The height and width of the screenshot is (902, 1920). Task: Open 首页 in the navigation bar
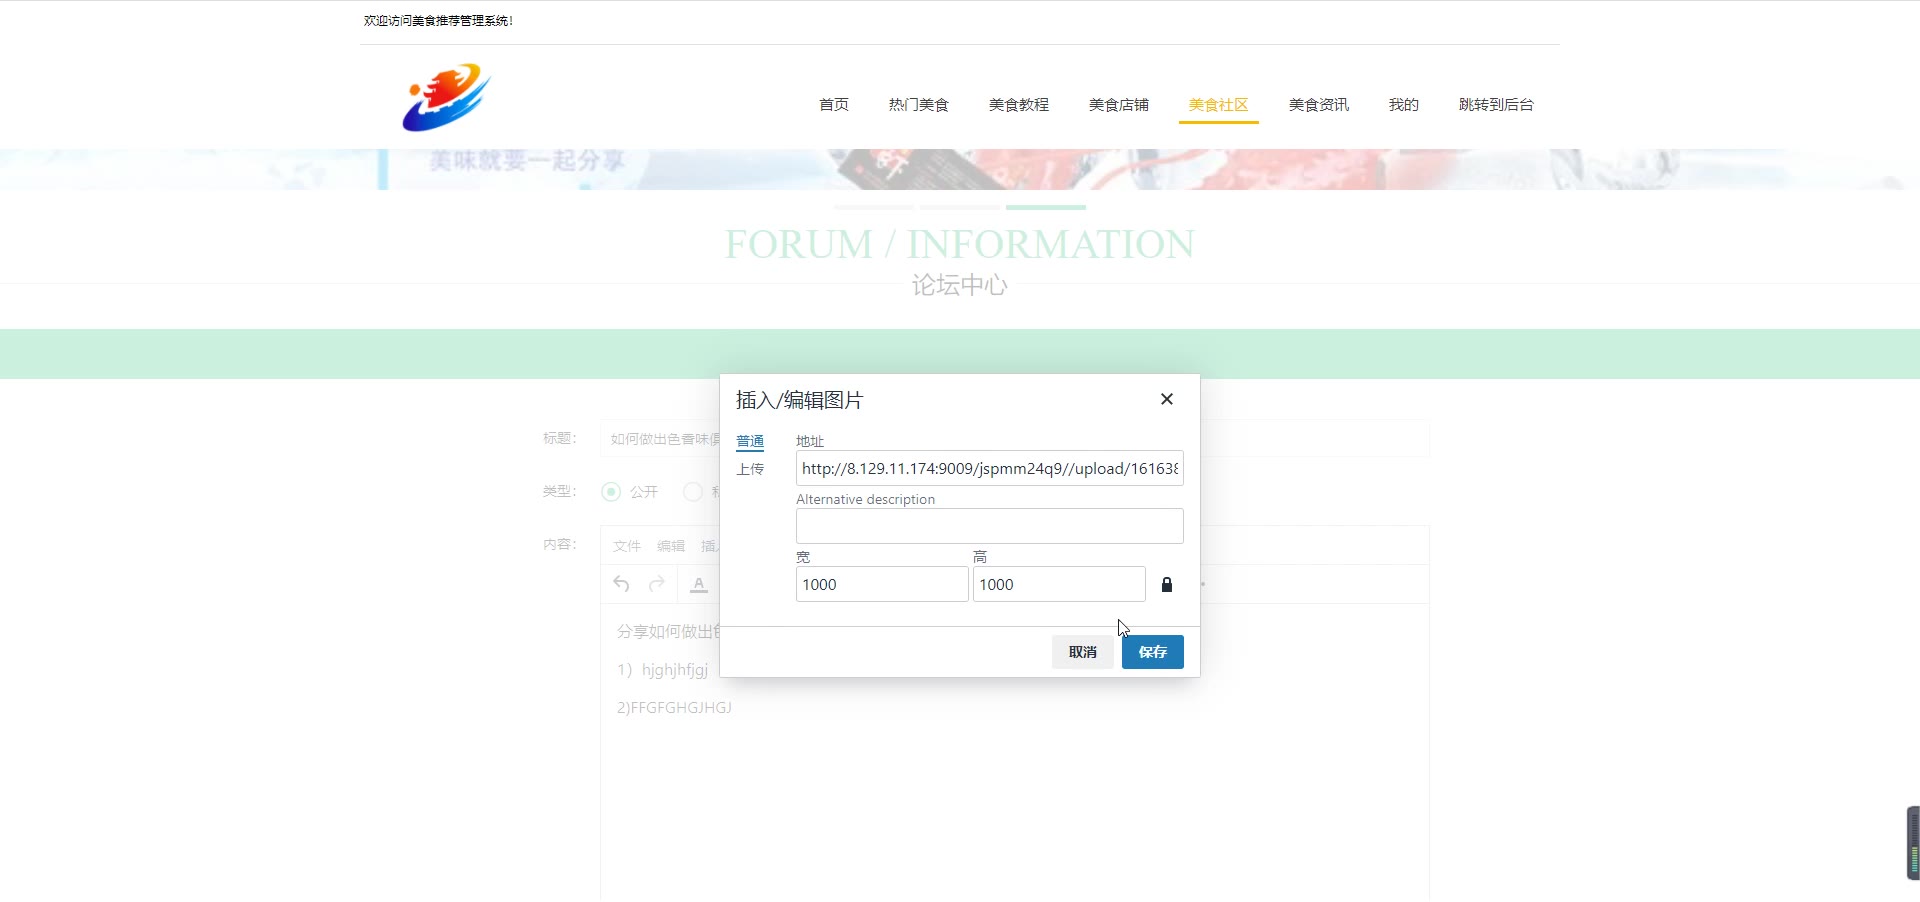click(x=834, y=104)
